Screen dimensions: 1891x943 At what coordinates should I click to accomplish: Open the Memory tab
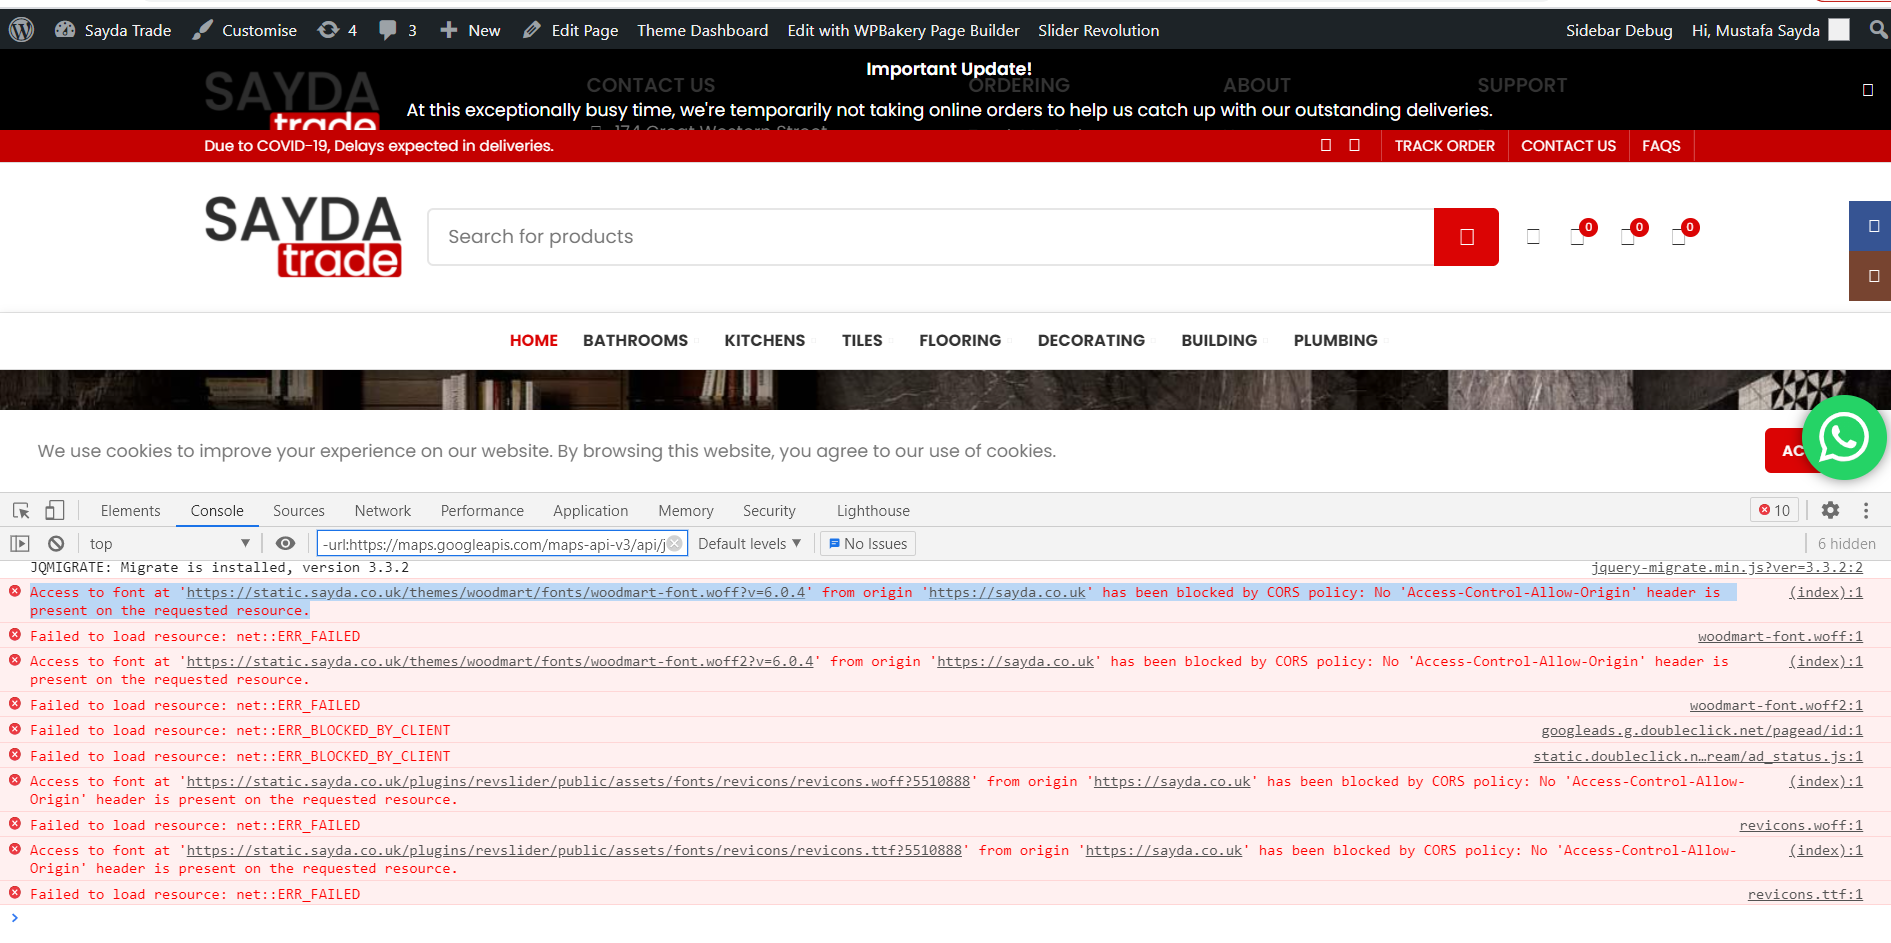click(686, 511)
